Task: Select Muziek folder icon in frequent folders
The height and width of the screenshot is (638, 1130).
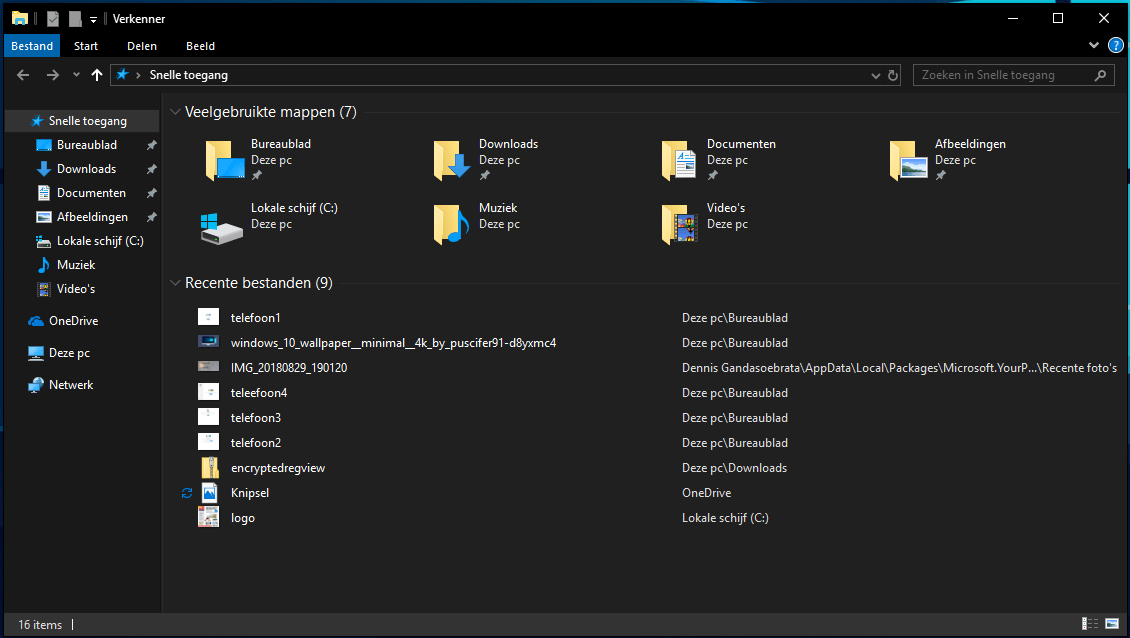Action: click(451, 224)
